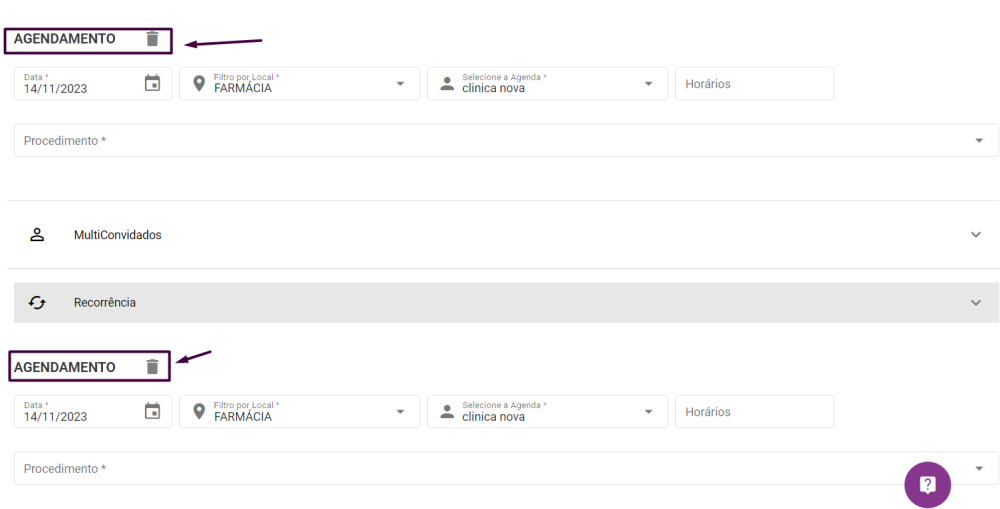Click person icon in second Selecione a Agenda
This screenshot has width=1000, height=509.
pyautogui.click(x=447, y=411)
